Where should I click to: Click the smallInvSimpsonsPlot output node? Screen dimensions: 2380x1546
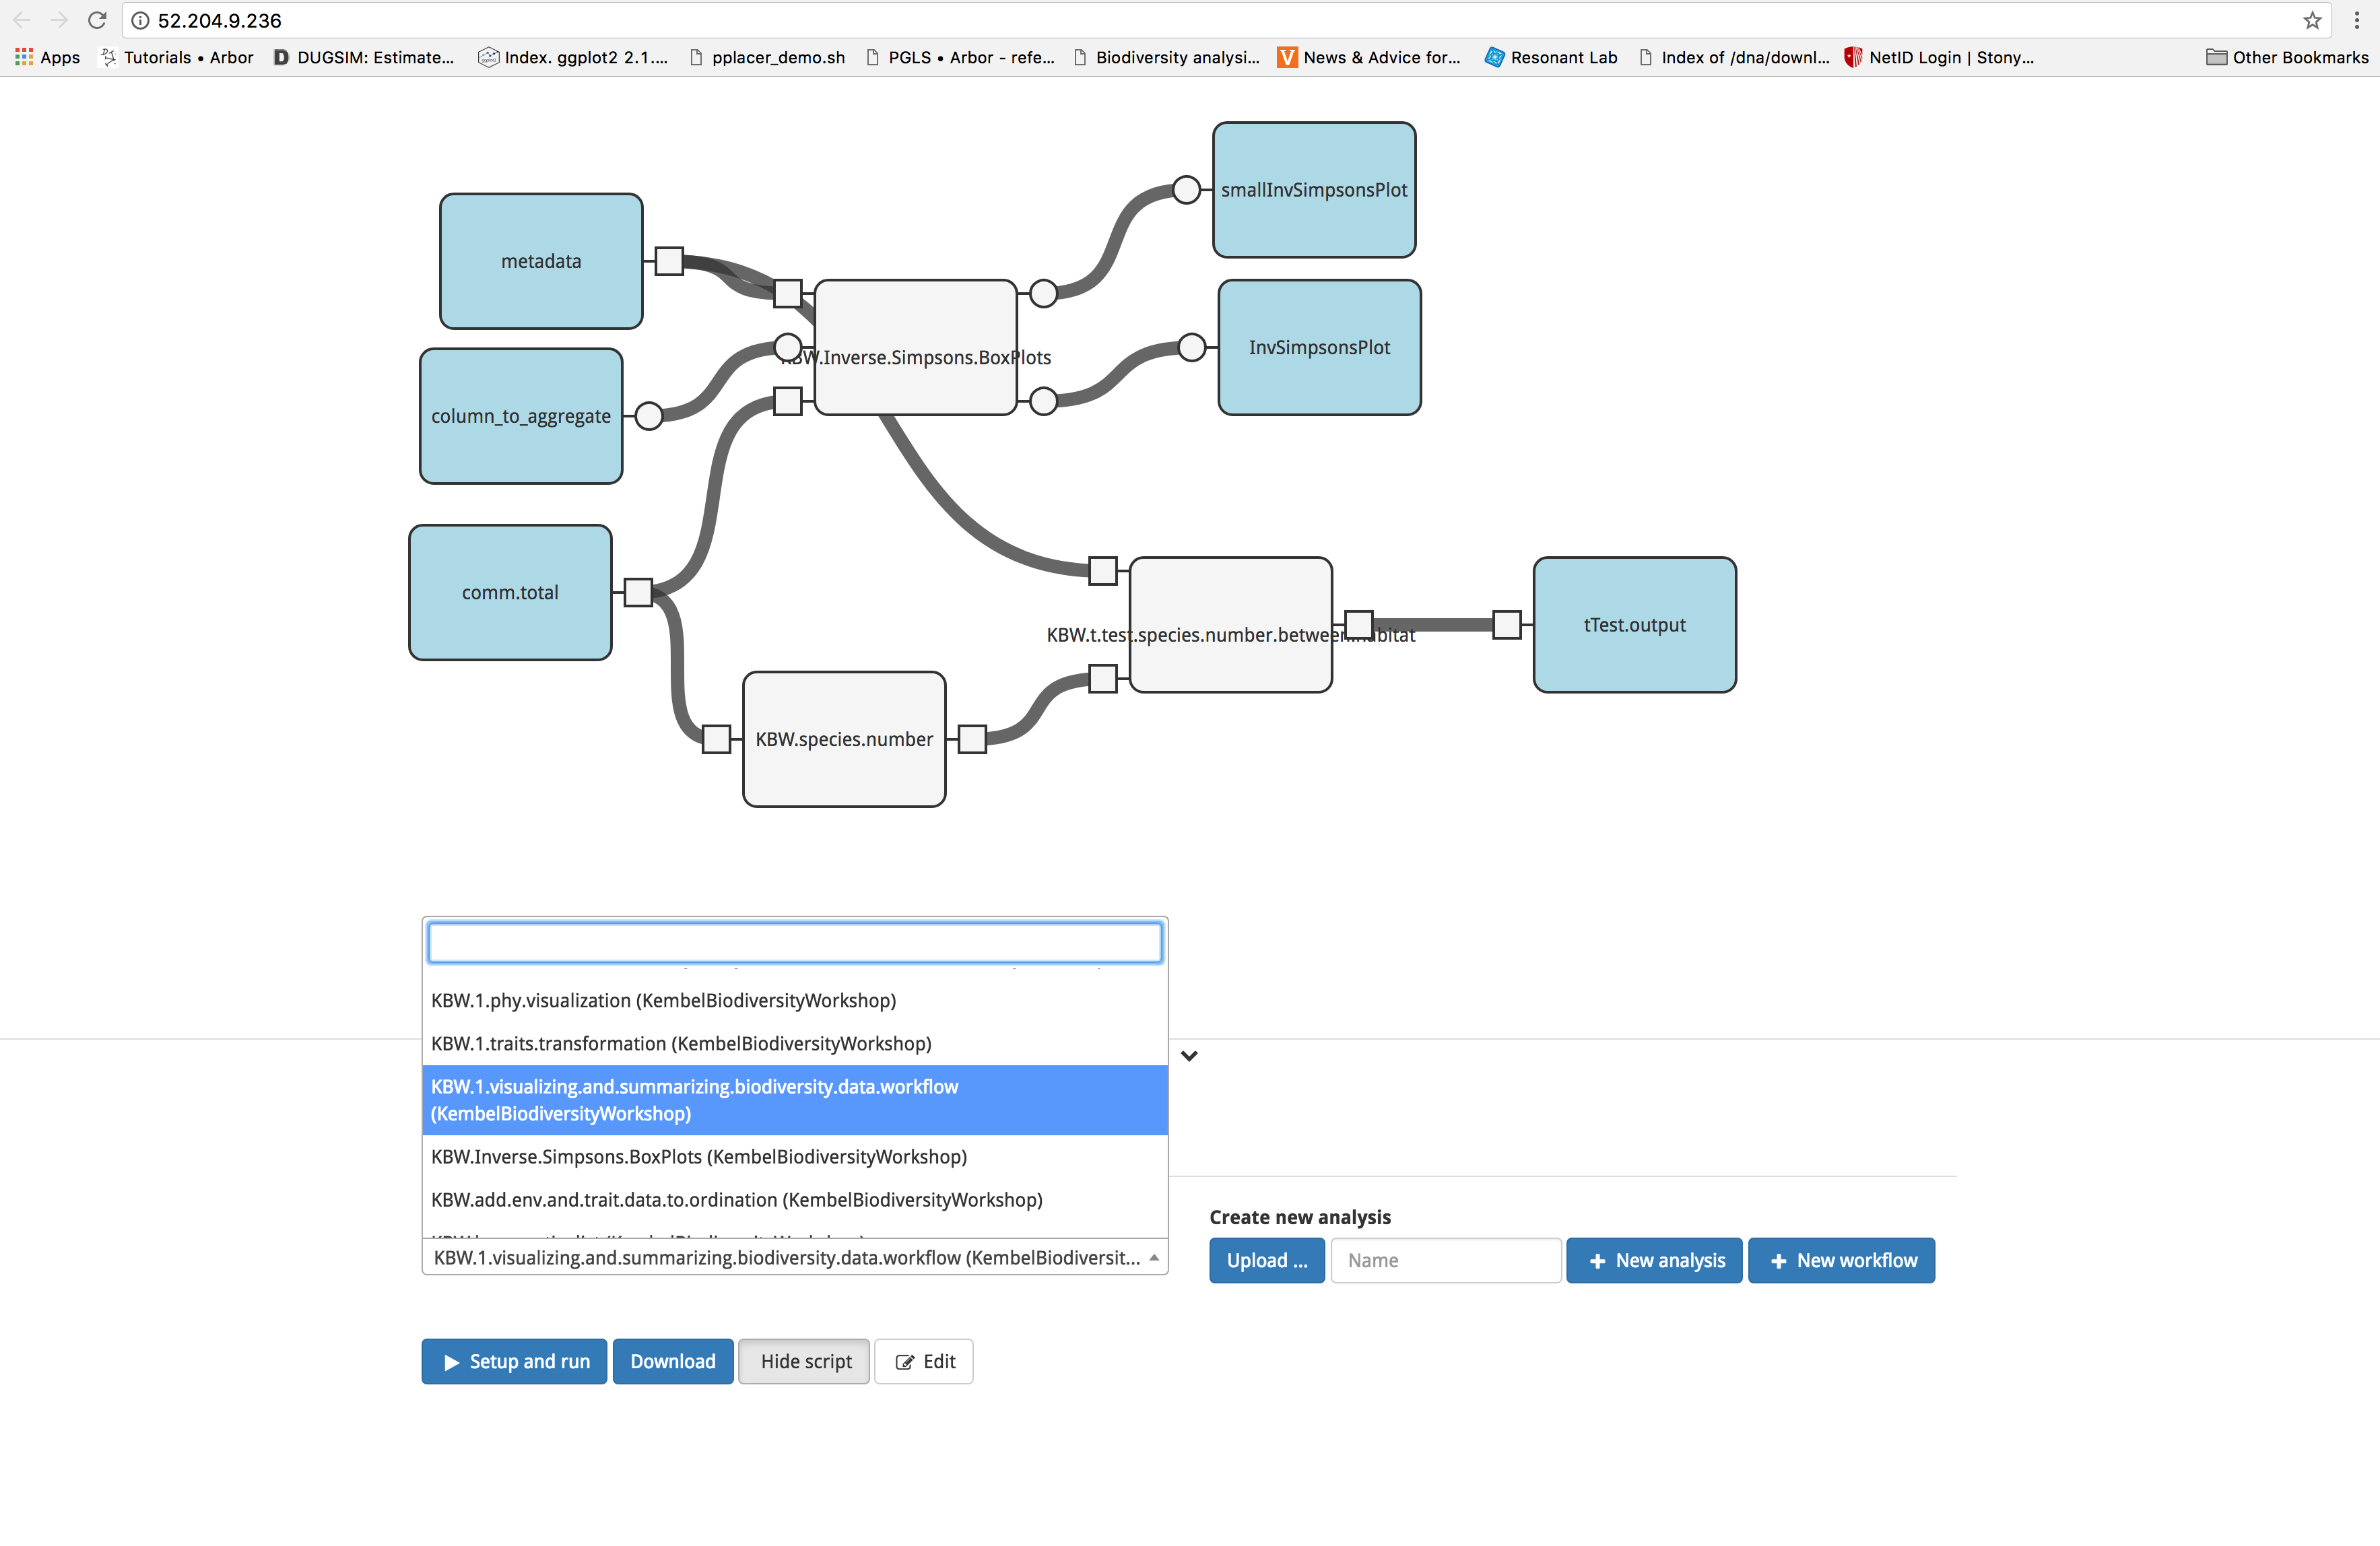coord(1315,189)
